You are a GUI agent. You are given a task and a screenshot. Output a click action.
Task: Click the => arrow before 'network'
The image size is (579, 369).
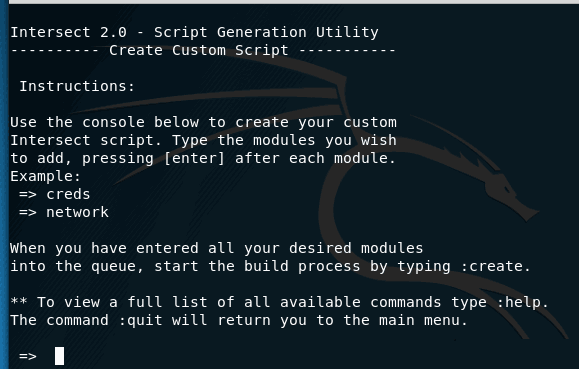[x=28, y=213]
